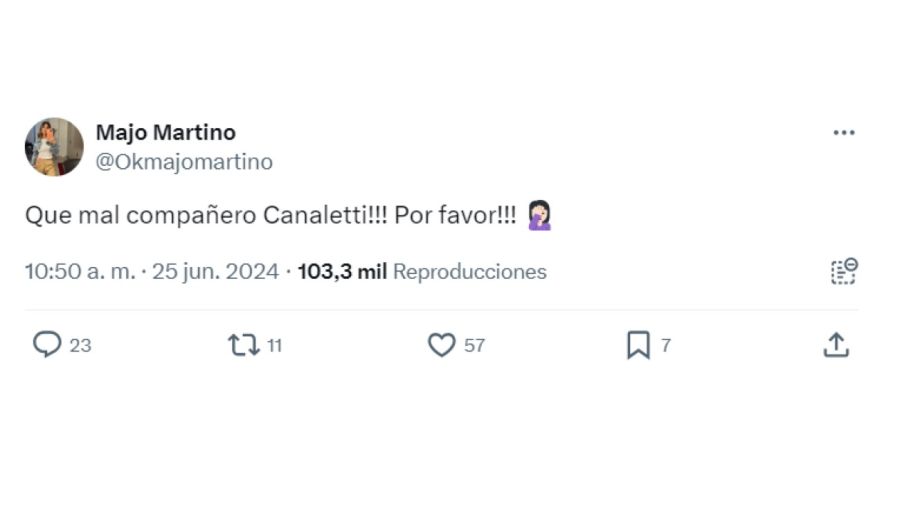Click the facepalm emoji in the tweet

click(x=540, y=215)
